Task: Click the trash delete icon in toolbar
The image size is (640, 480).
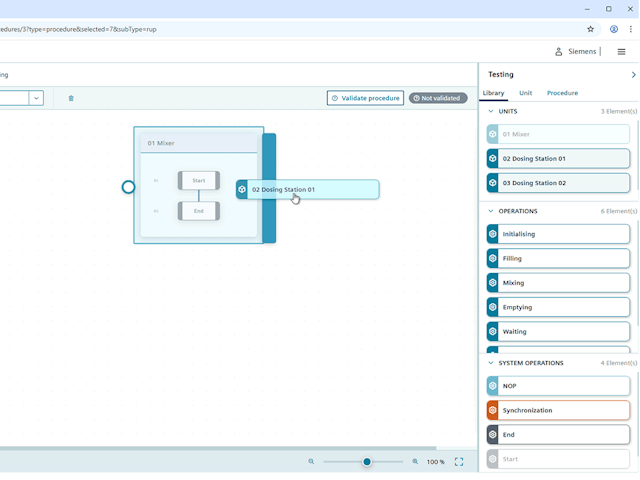Action: 71,98
